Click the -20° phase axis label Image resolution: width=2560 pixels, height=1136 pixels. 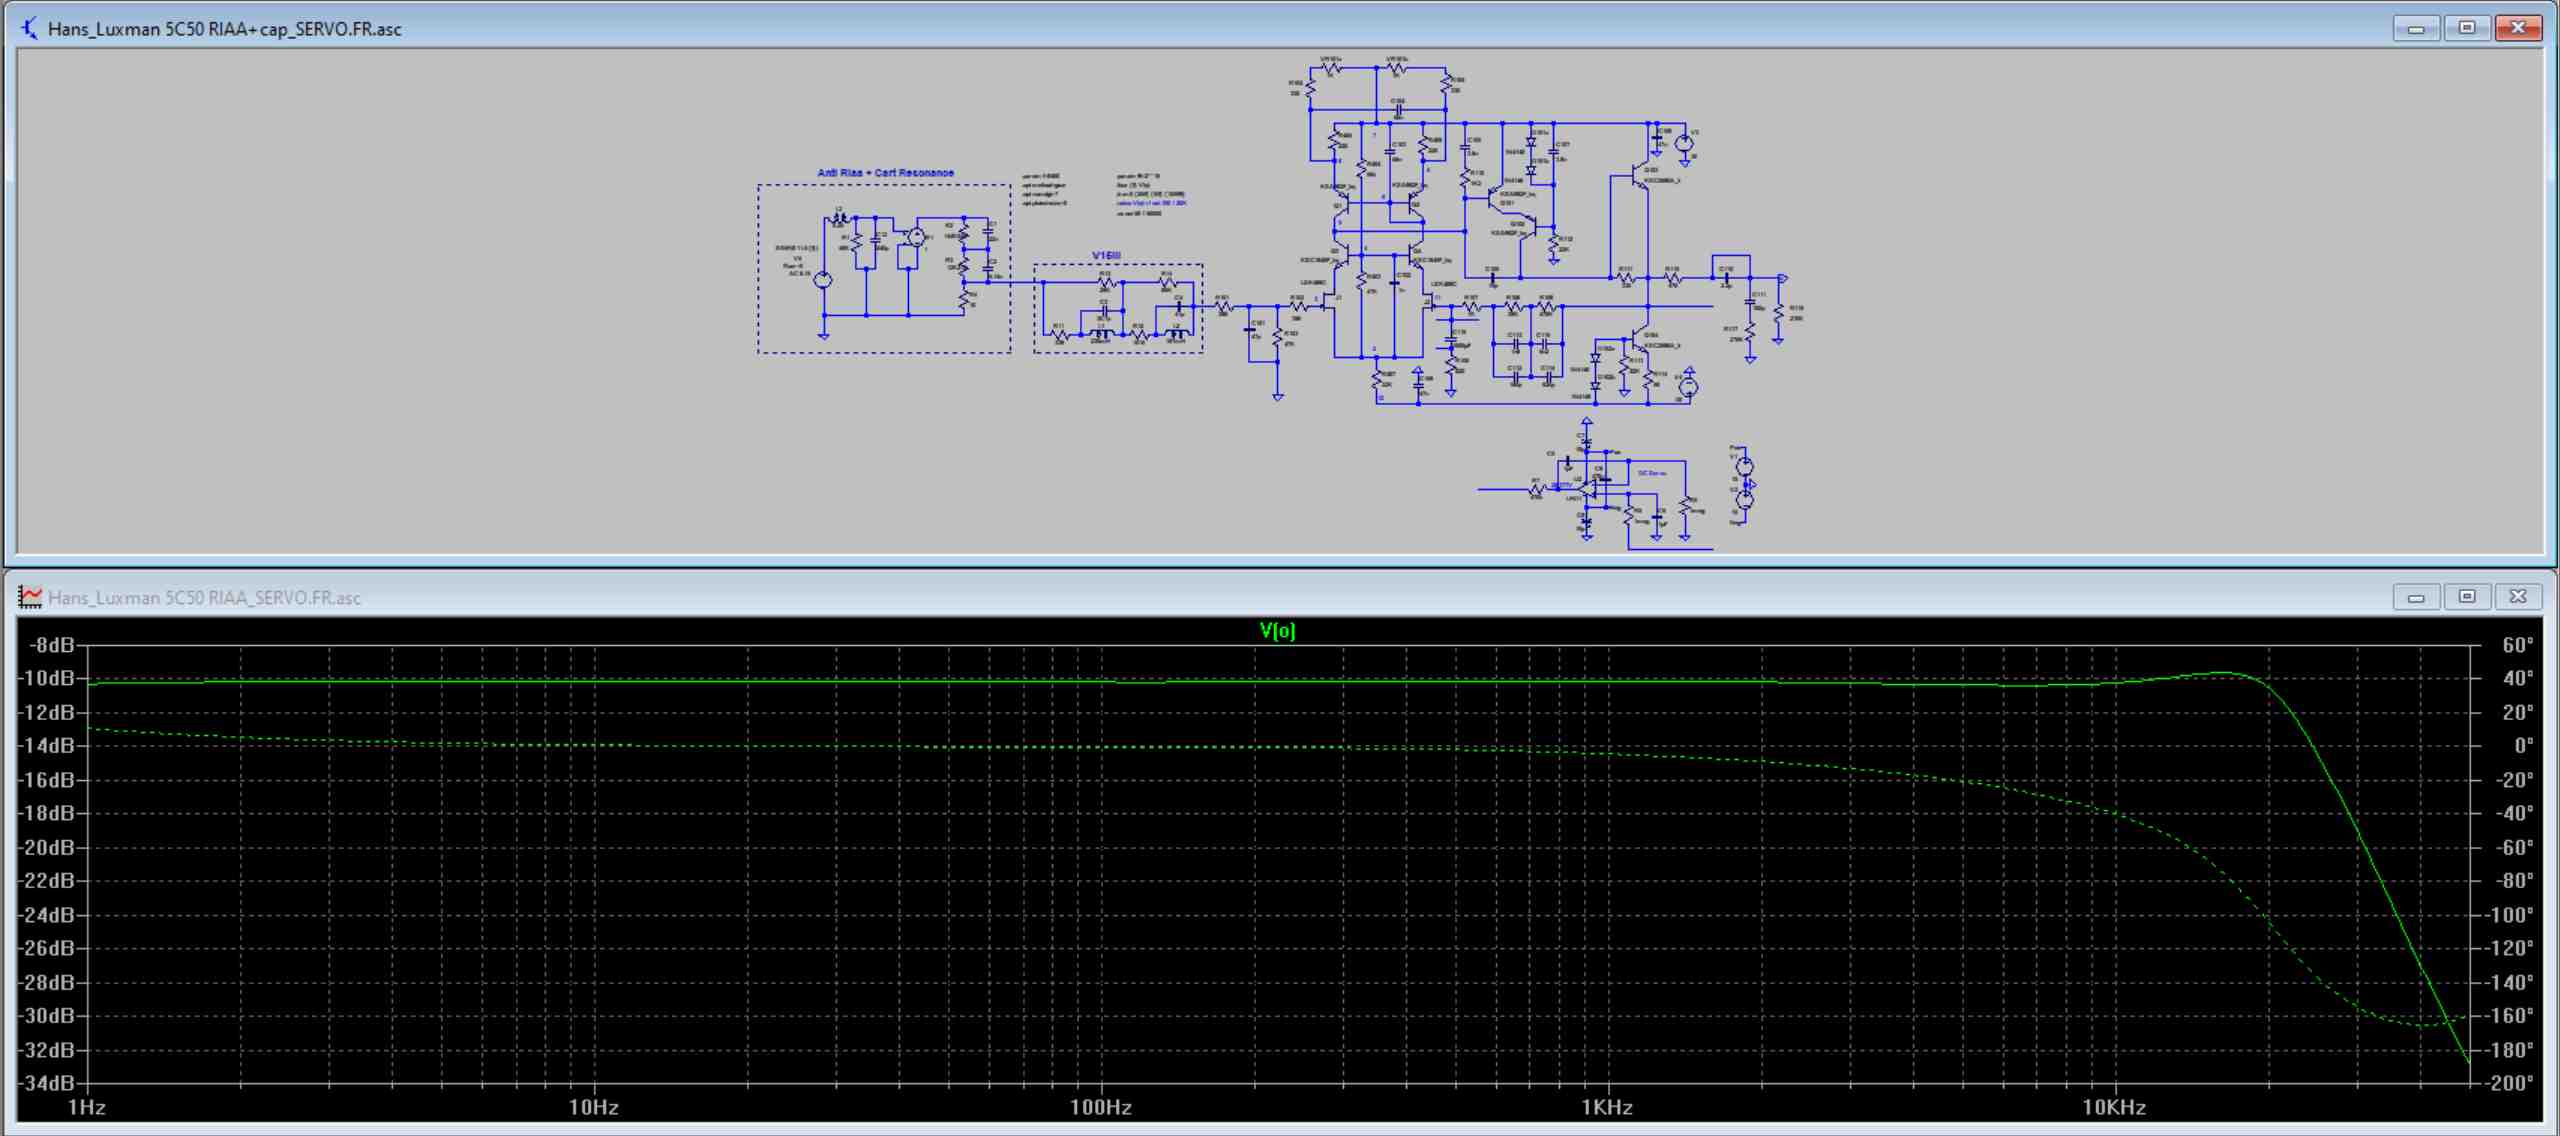click(2513, 780)
